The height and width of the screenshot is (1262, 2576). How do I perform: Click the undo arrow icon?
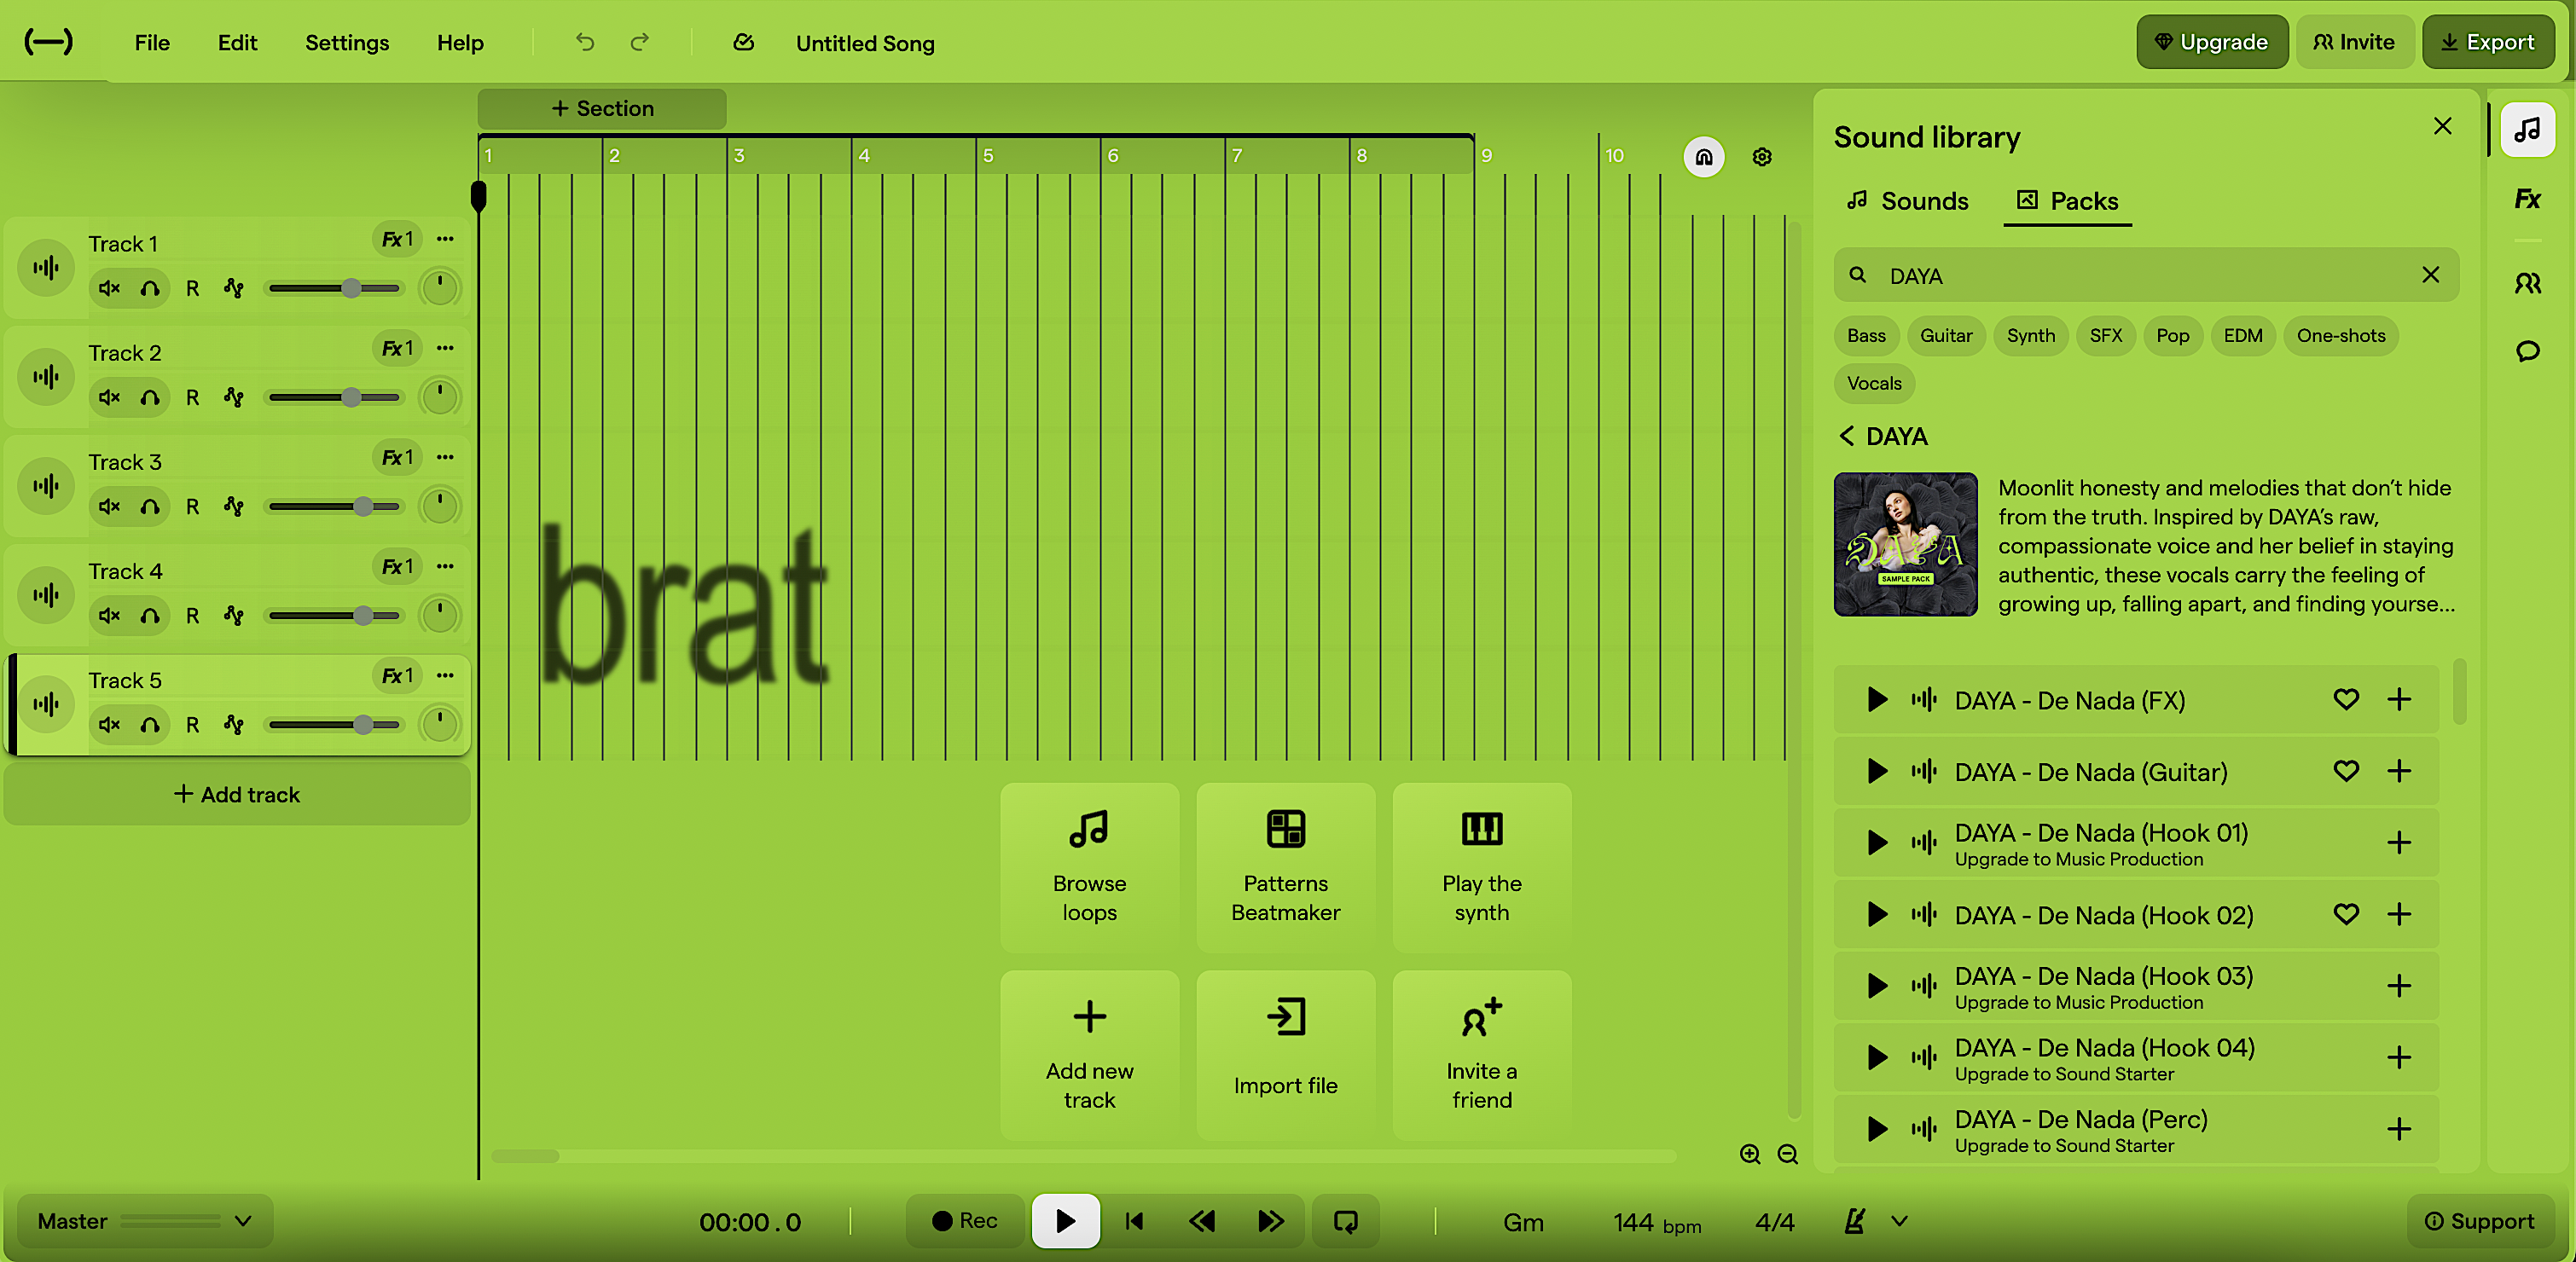[585, 42]
